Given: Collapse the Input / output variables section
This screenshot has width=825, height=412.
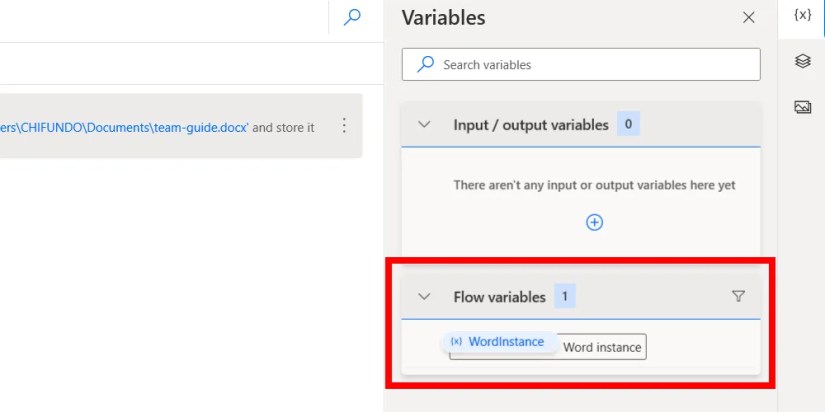Looking at the screenshot, I should [x=424, y=125].
